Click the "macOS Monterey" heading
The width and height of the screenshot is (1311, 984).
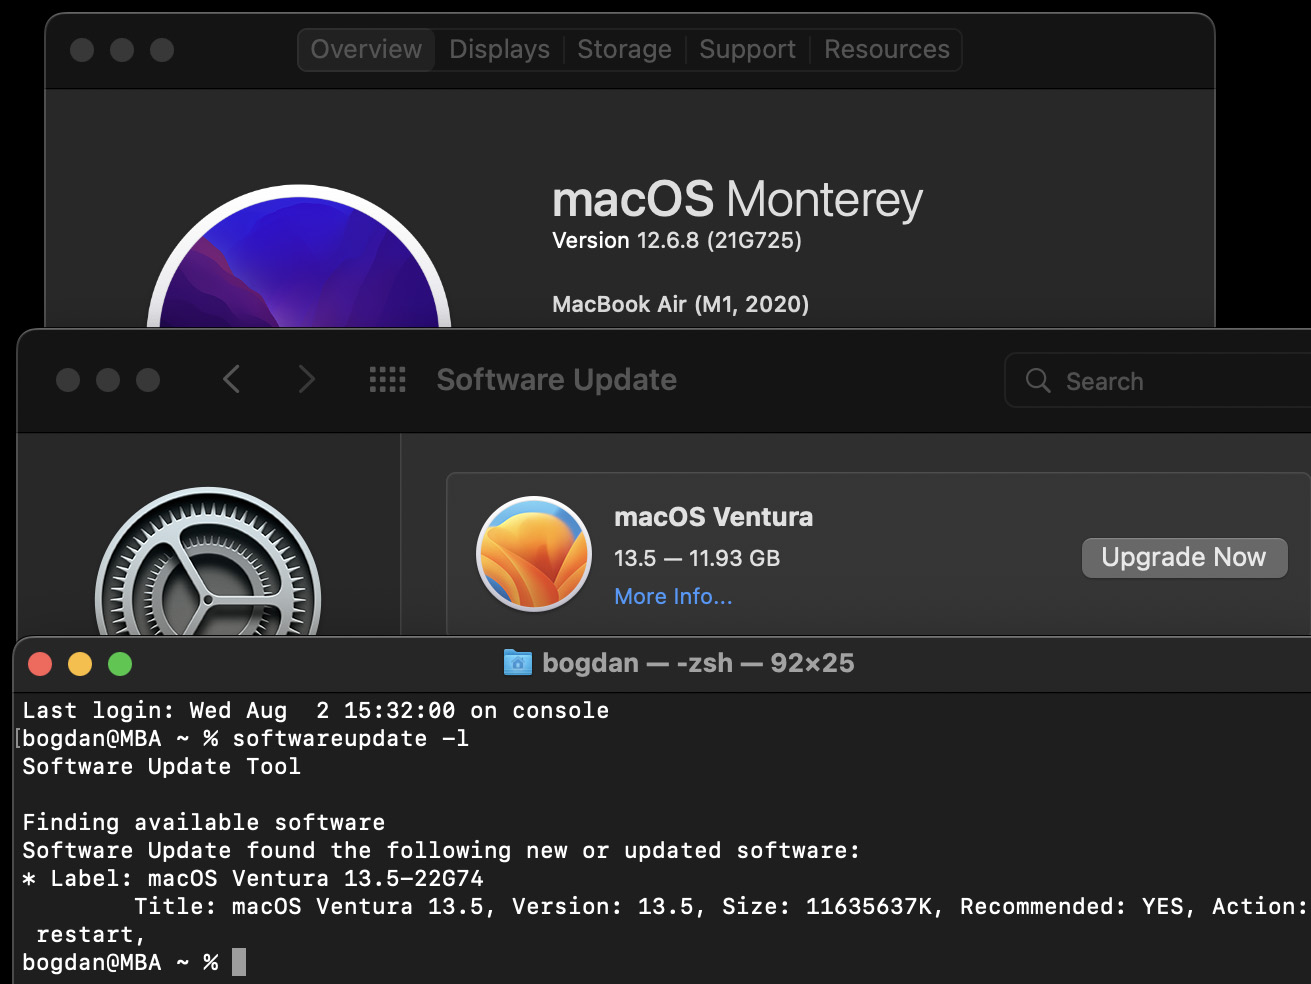click(737, 199)
